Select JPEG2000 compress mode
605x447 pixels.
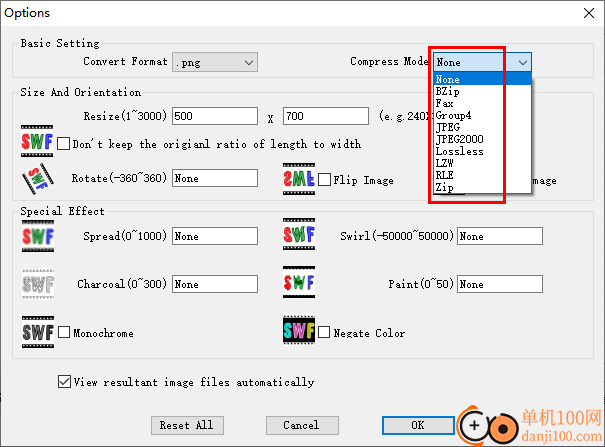click(482, 139)
